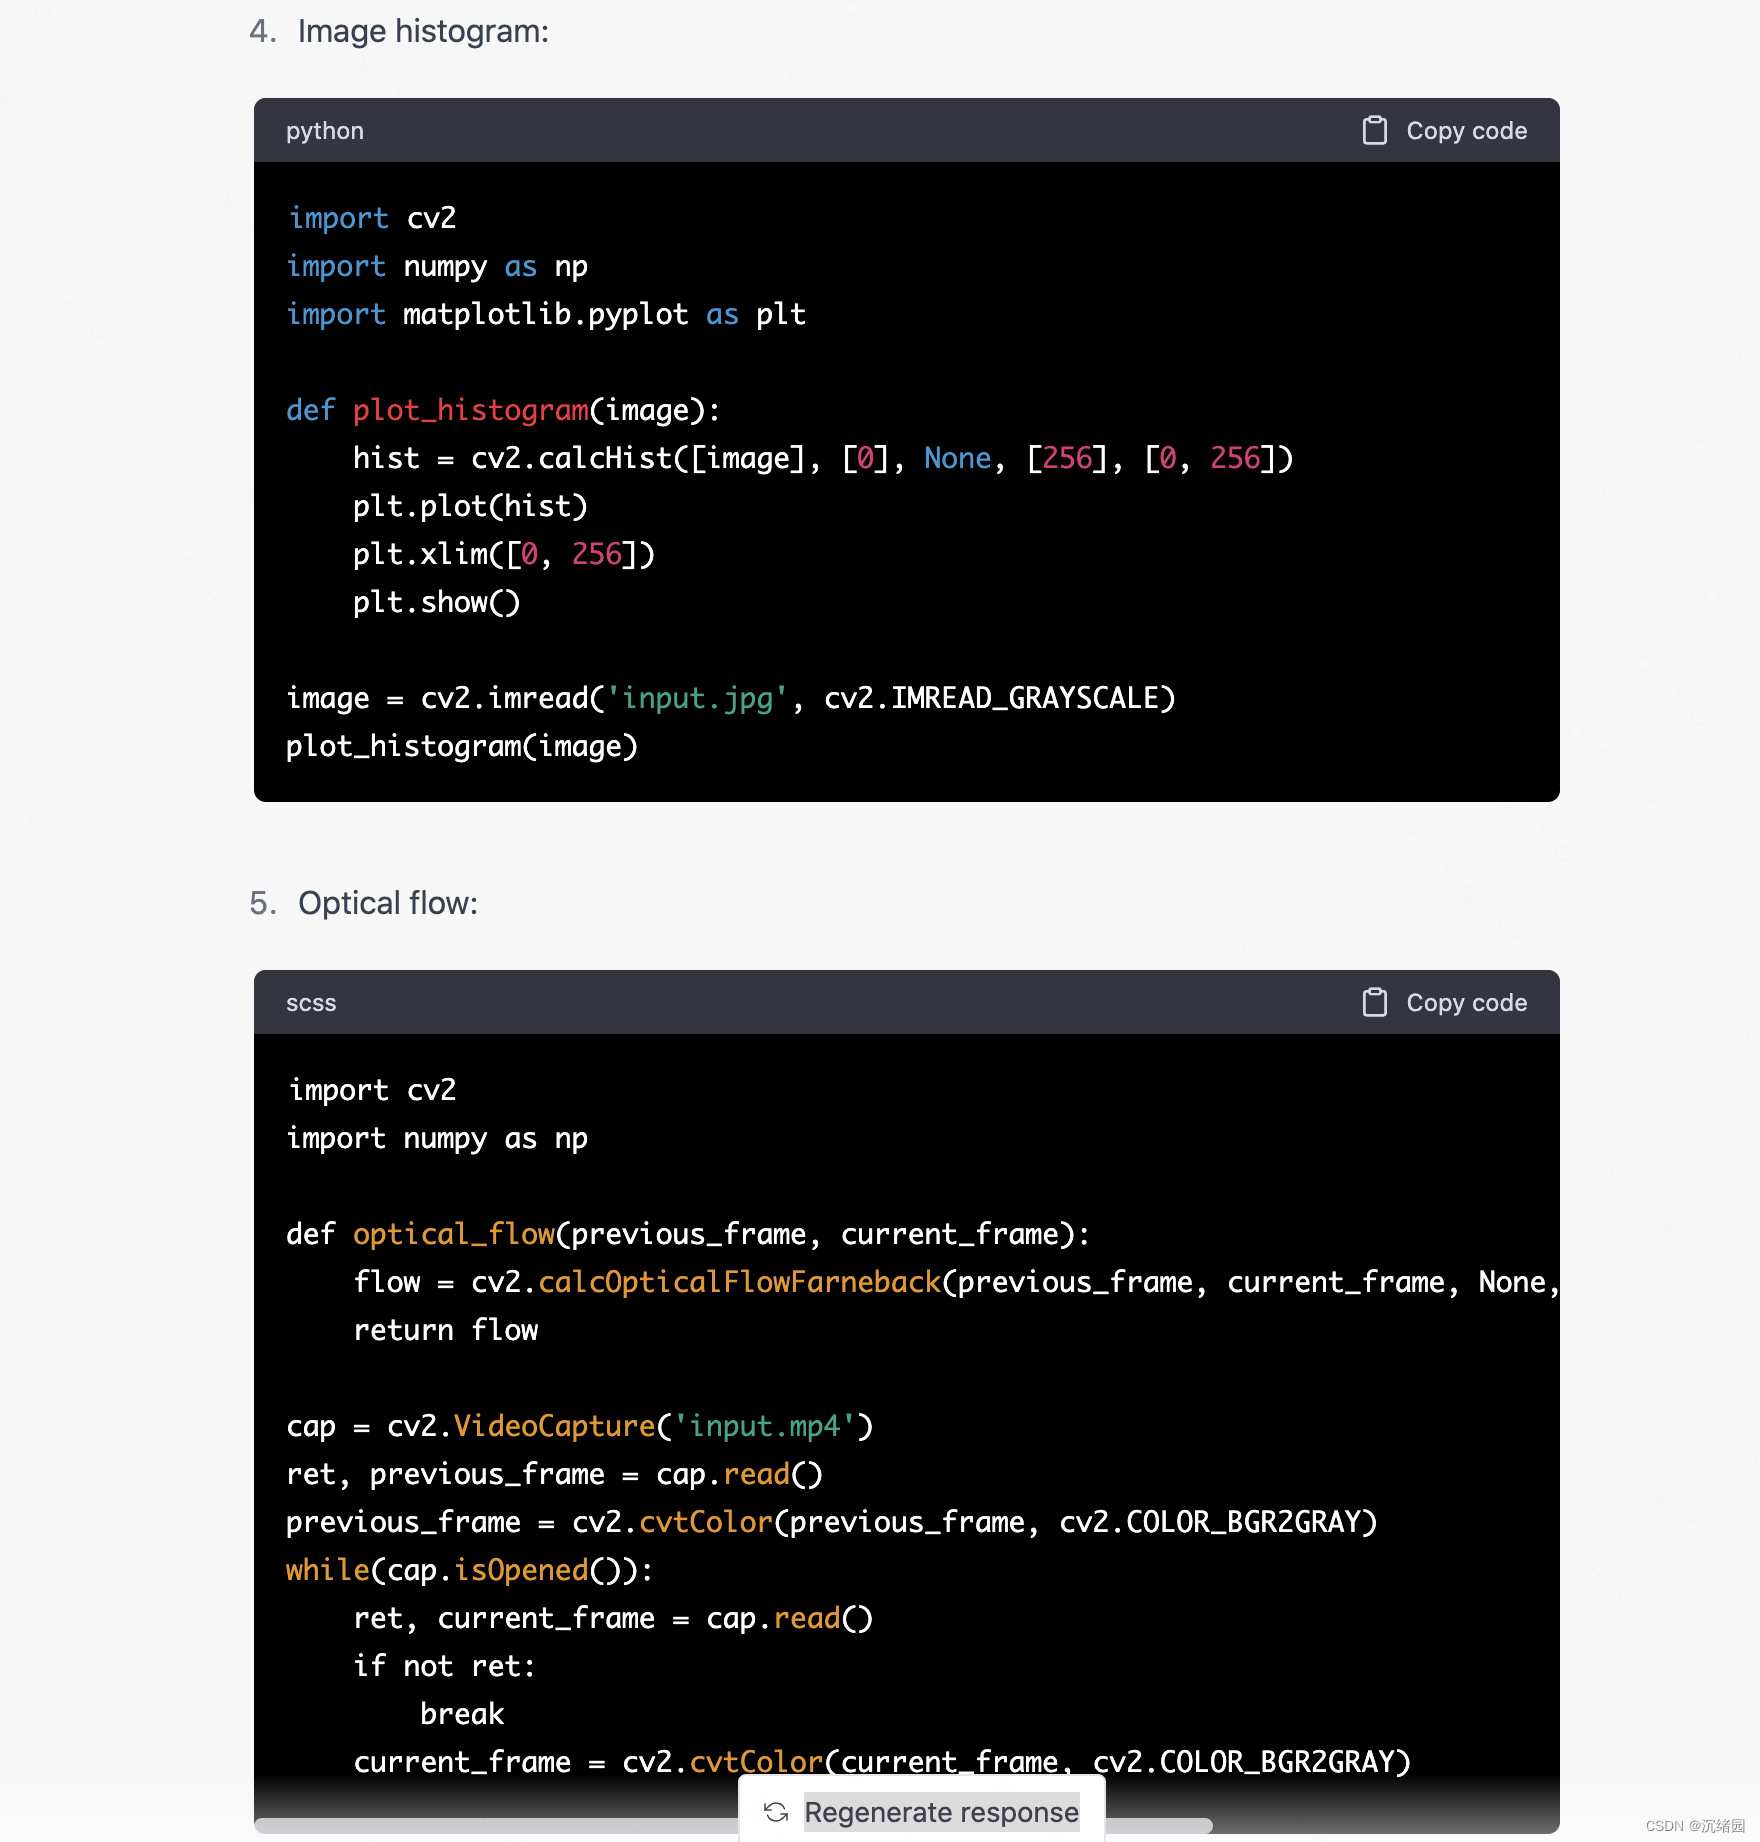The image size is (1760, 1842).
Task: Click the 'input.jpg' imread line
Action: (x=731, y=698)
